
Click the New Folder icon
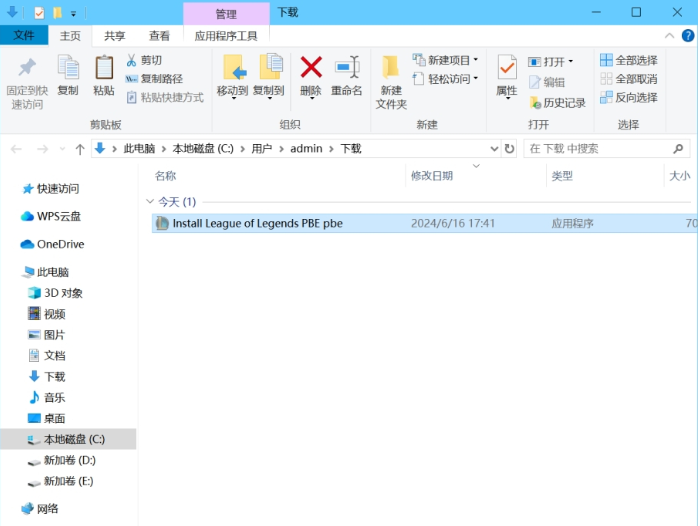tap(391, 67)
